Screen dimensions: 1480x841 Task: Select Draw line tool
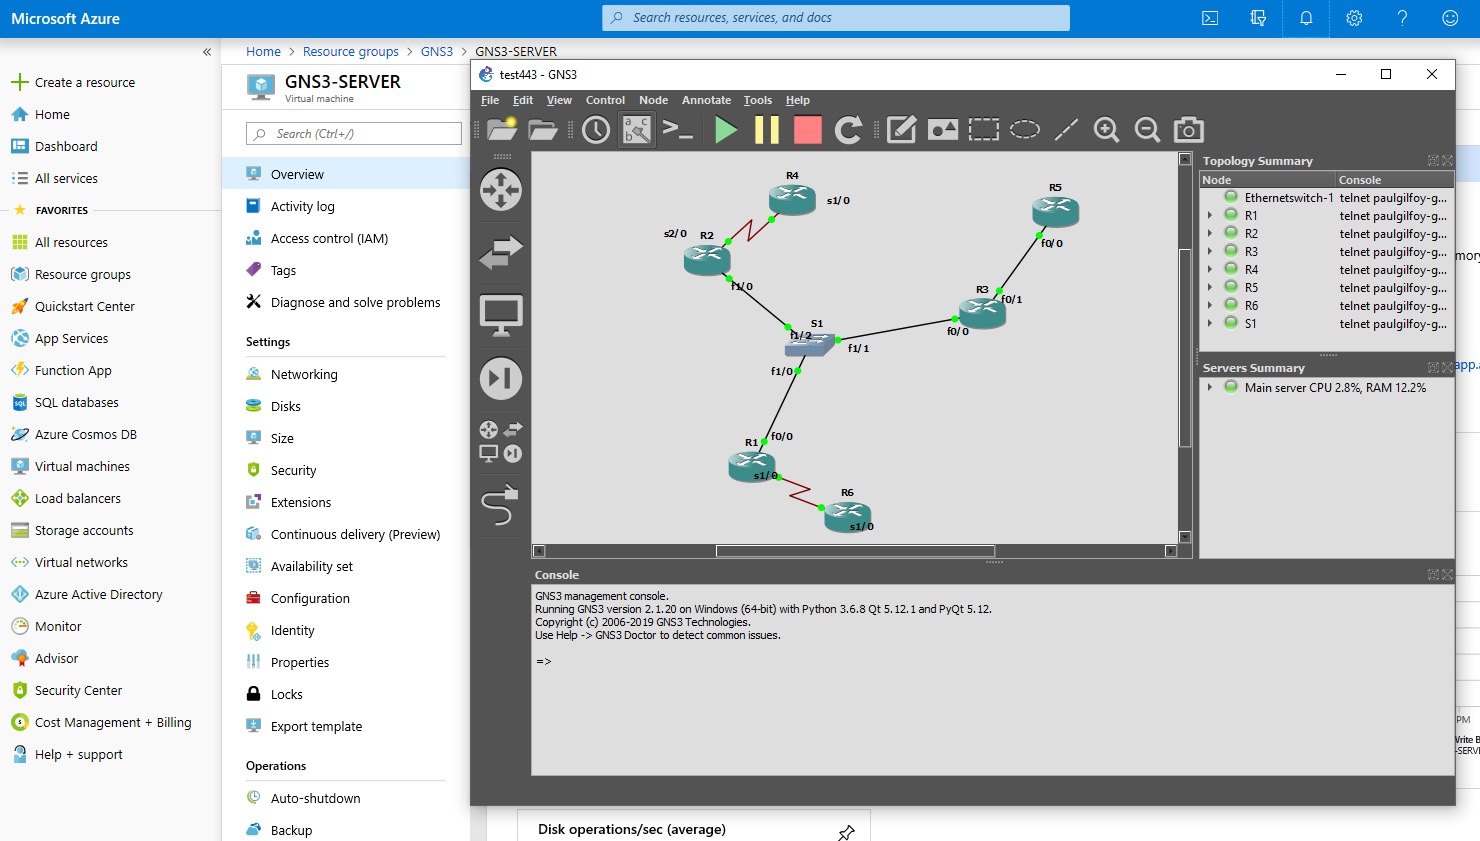coord(1066,129)
